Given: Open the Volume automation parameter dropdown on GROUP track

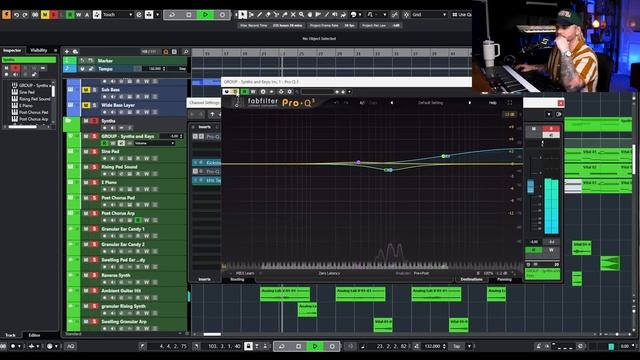Looking at the screenshot, I should (x=155, y=143).
